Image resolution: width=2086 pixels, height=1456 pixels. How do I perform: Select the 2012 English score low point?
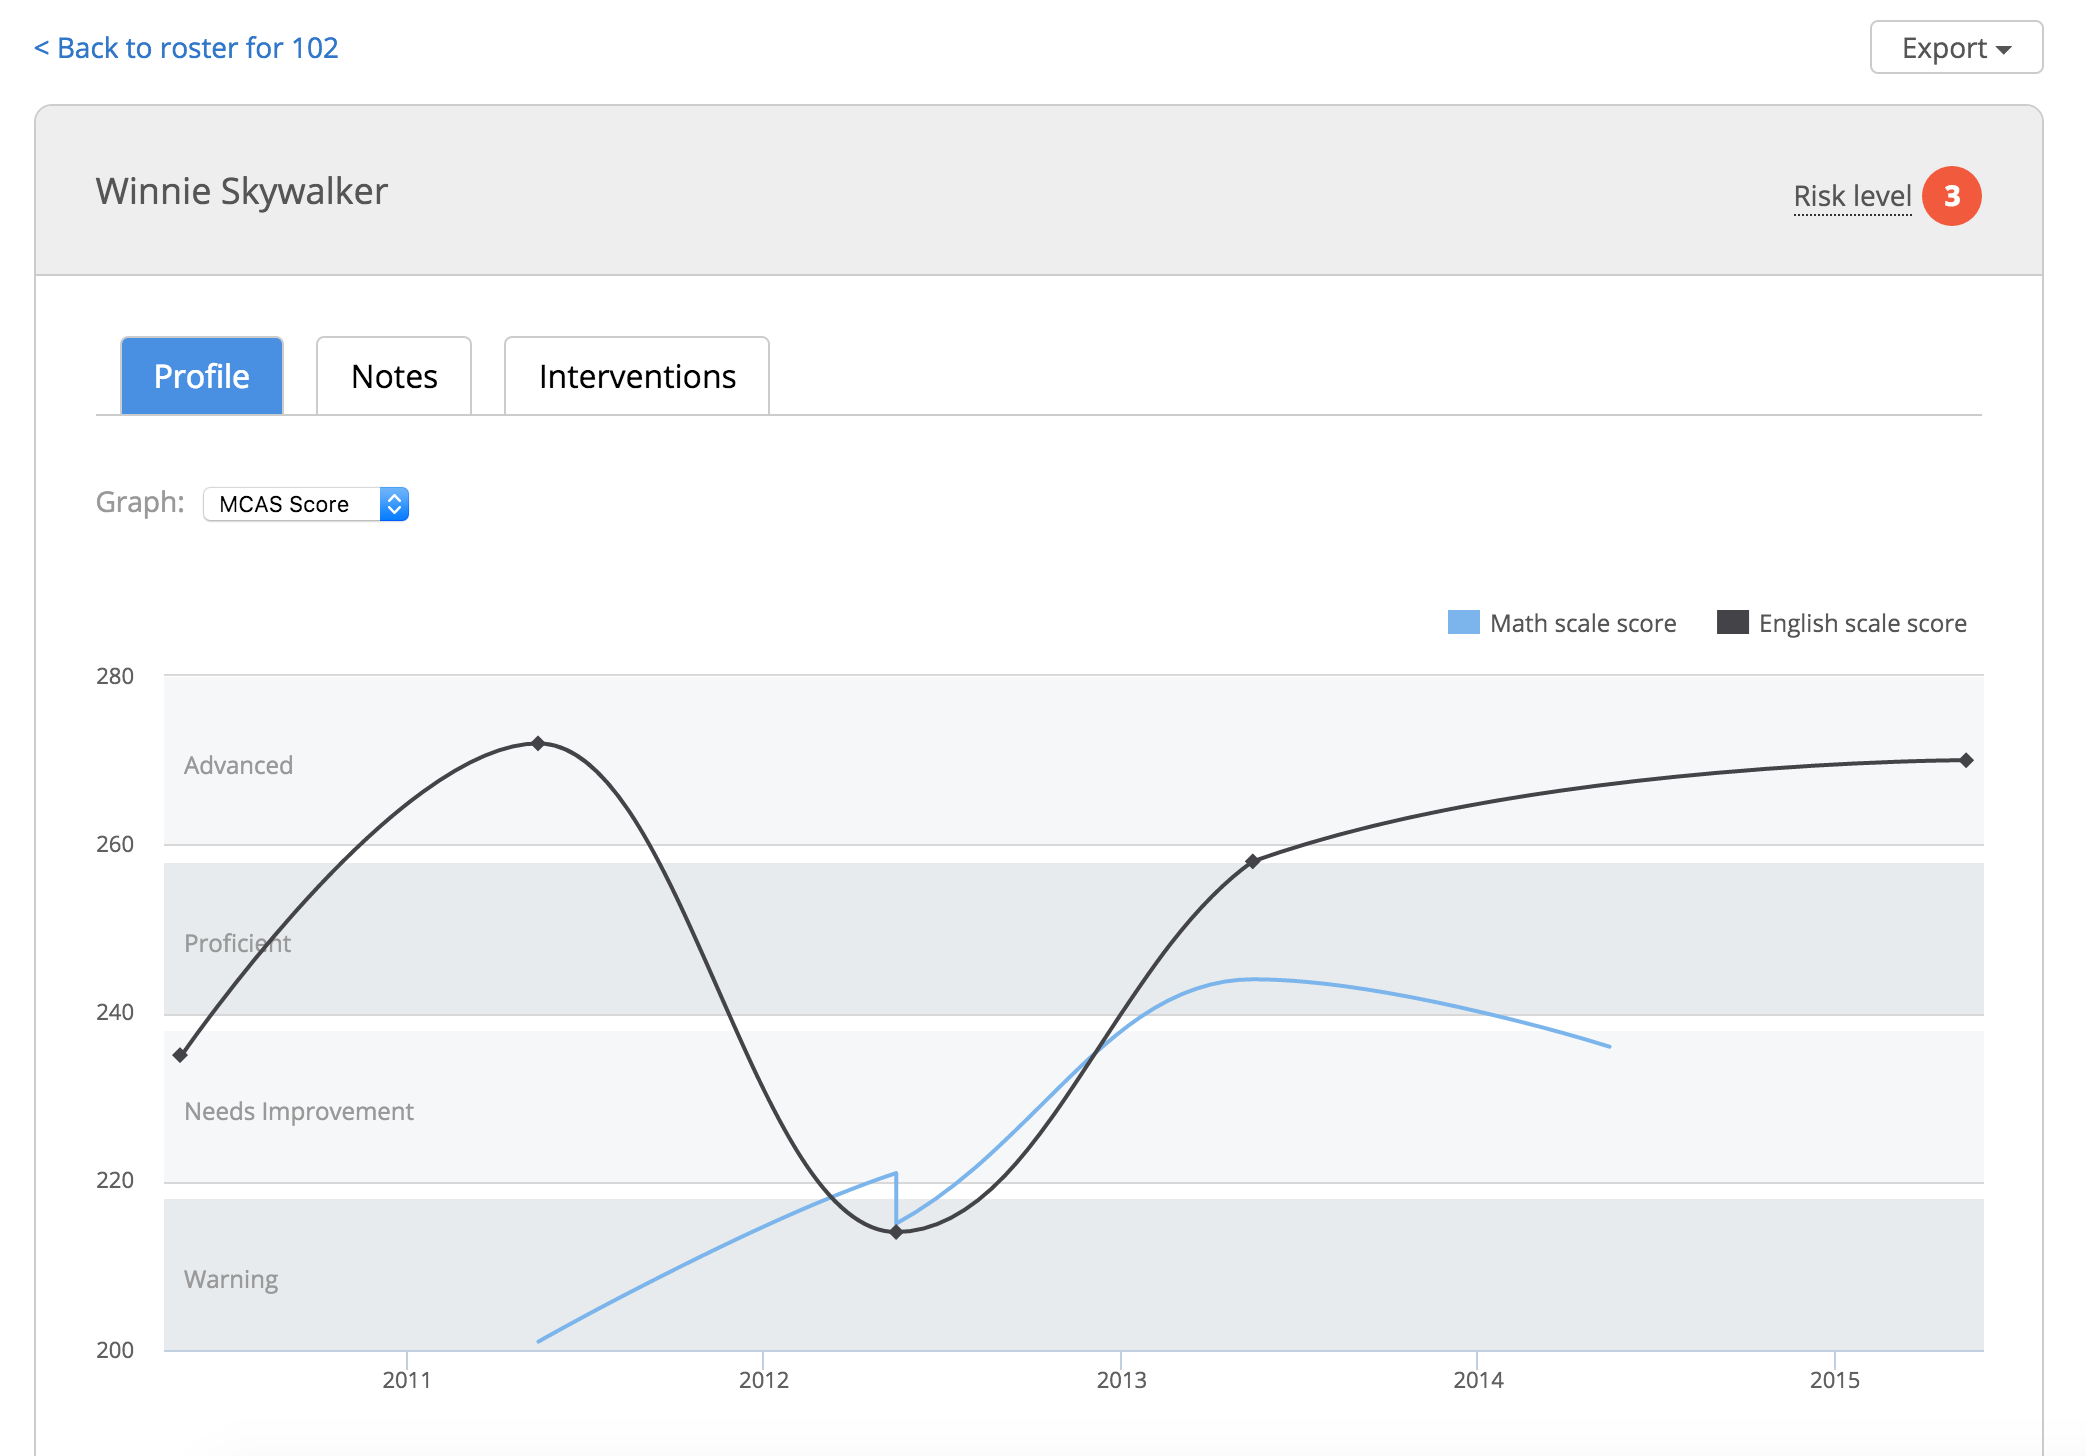click(896, 1232)
